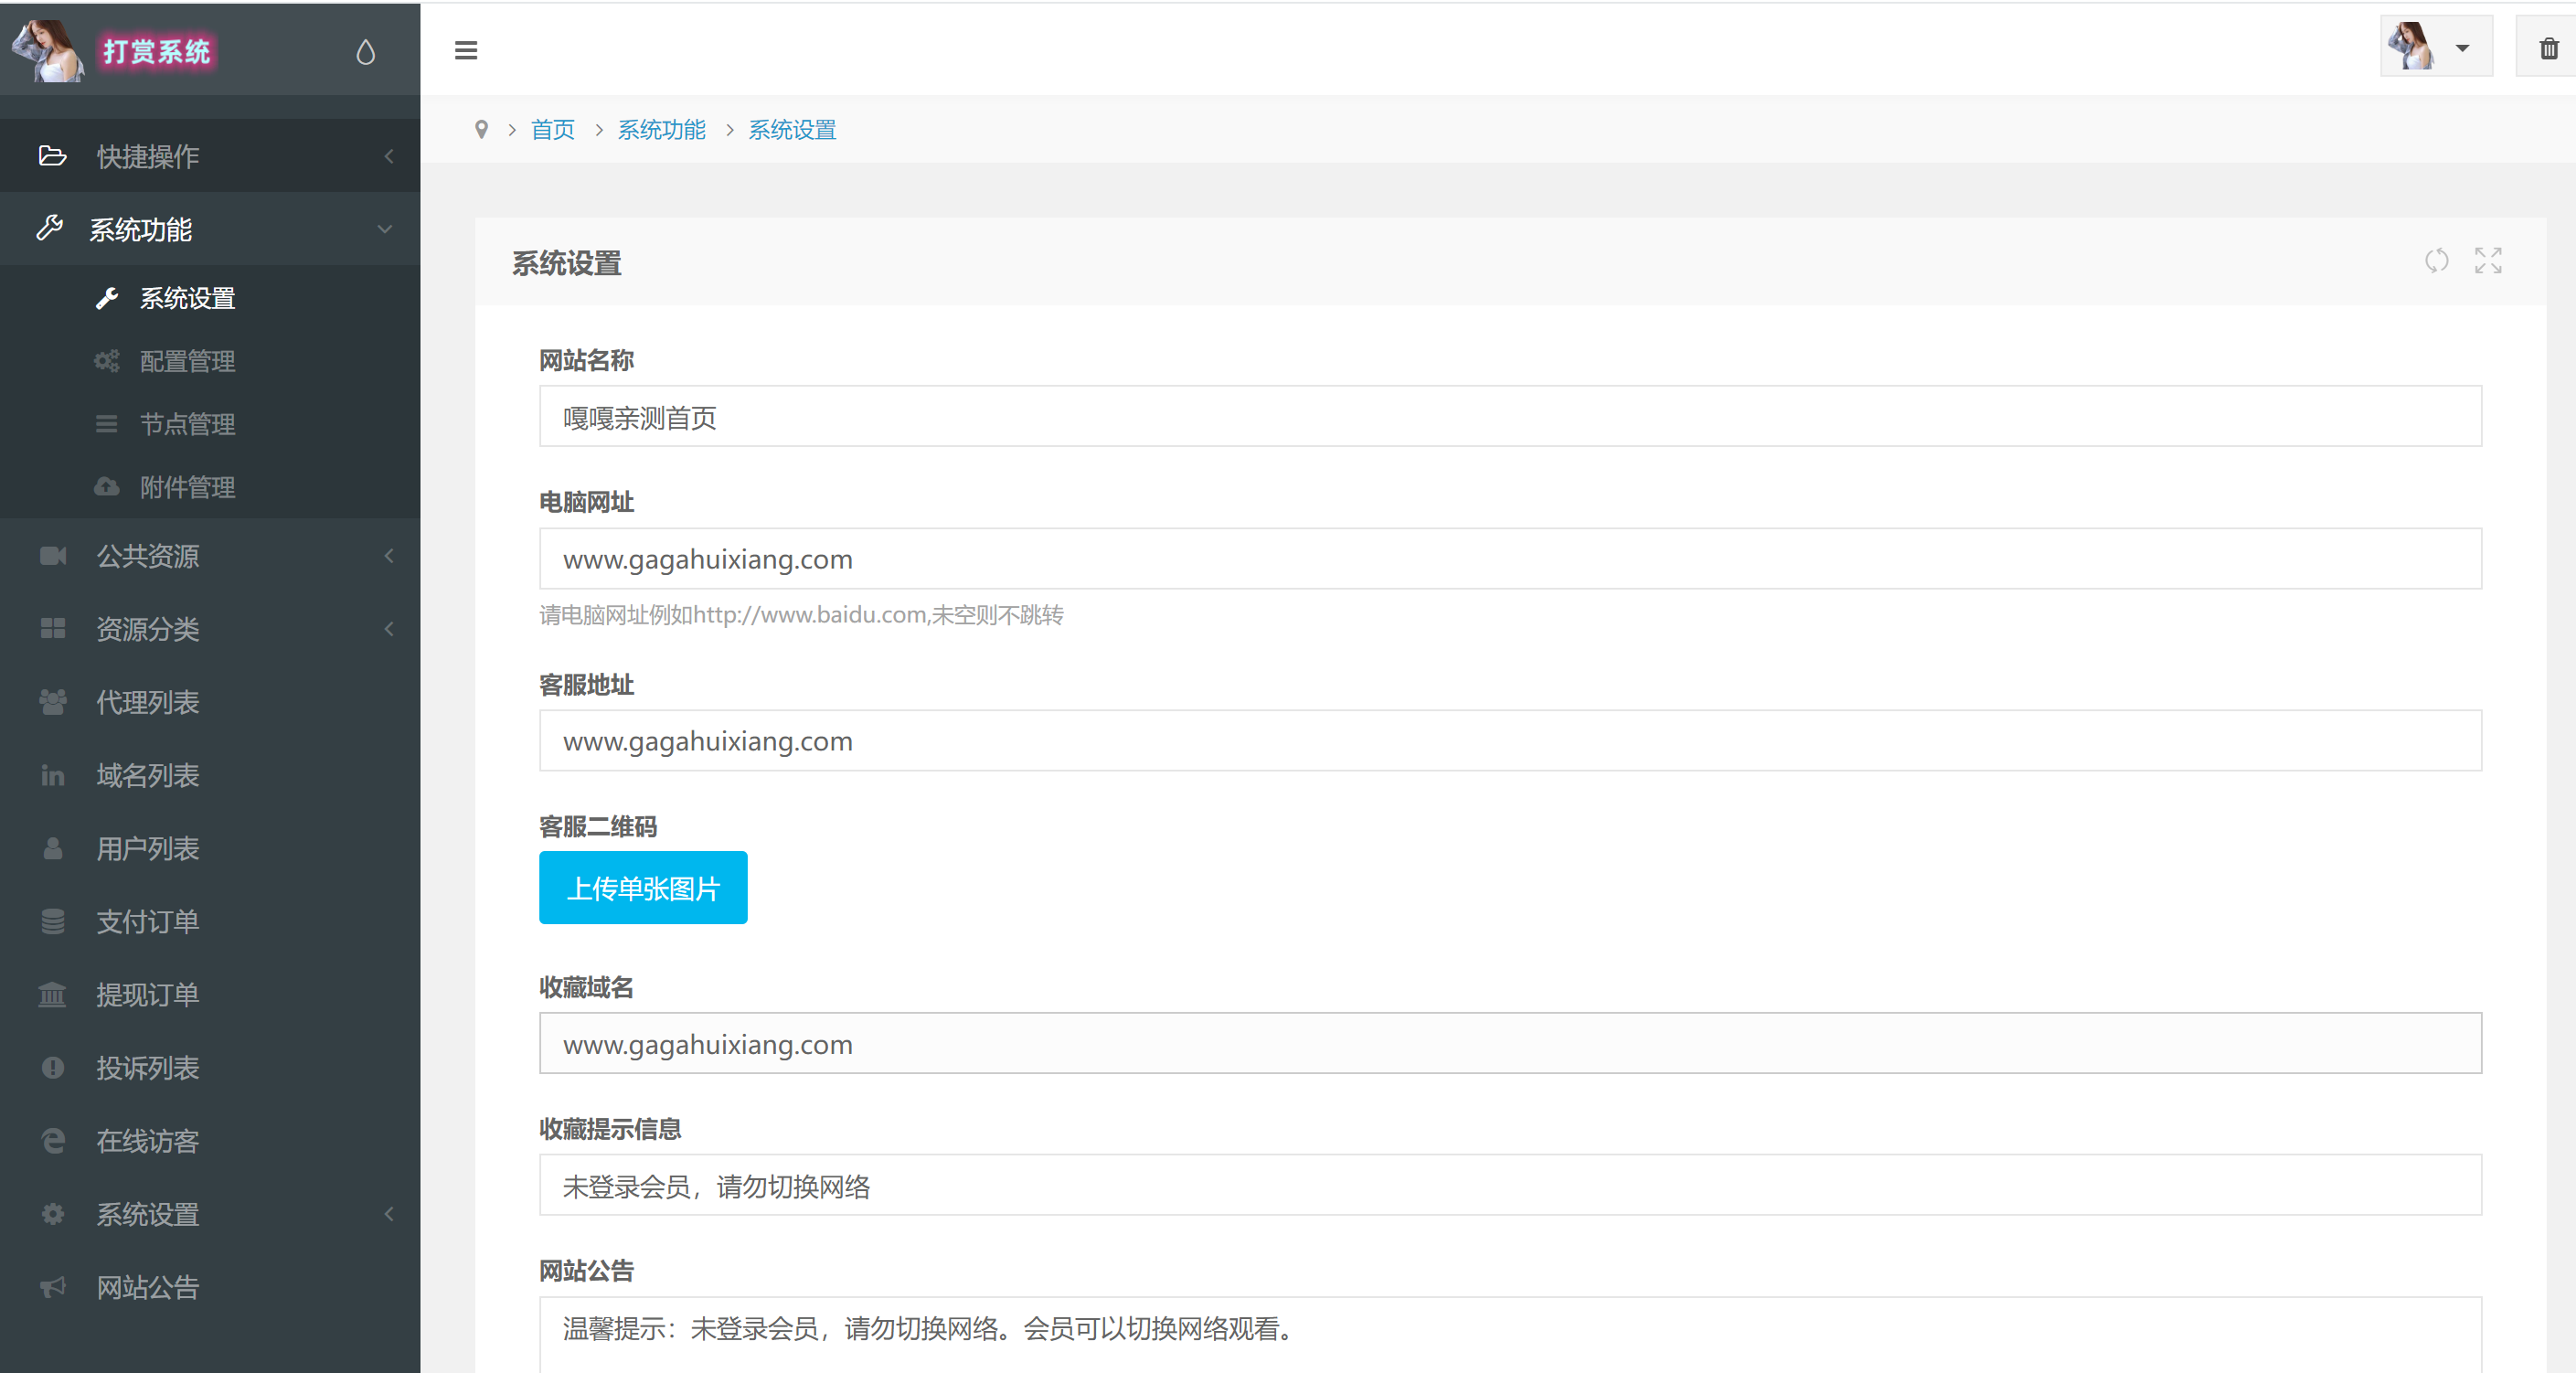
Task: Click the user avatar in the top right
Action: [x=2412, y=46]
